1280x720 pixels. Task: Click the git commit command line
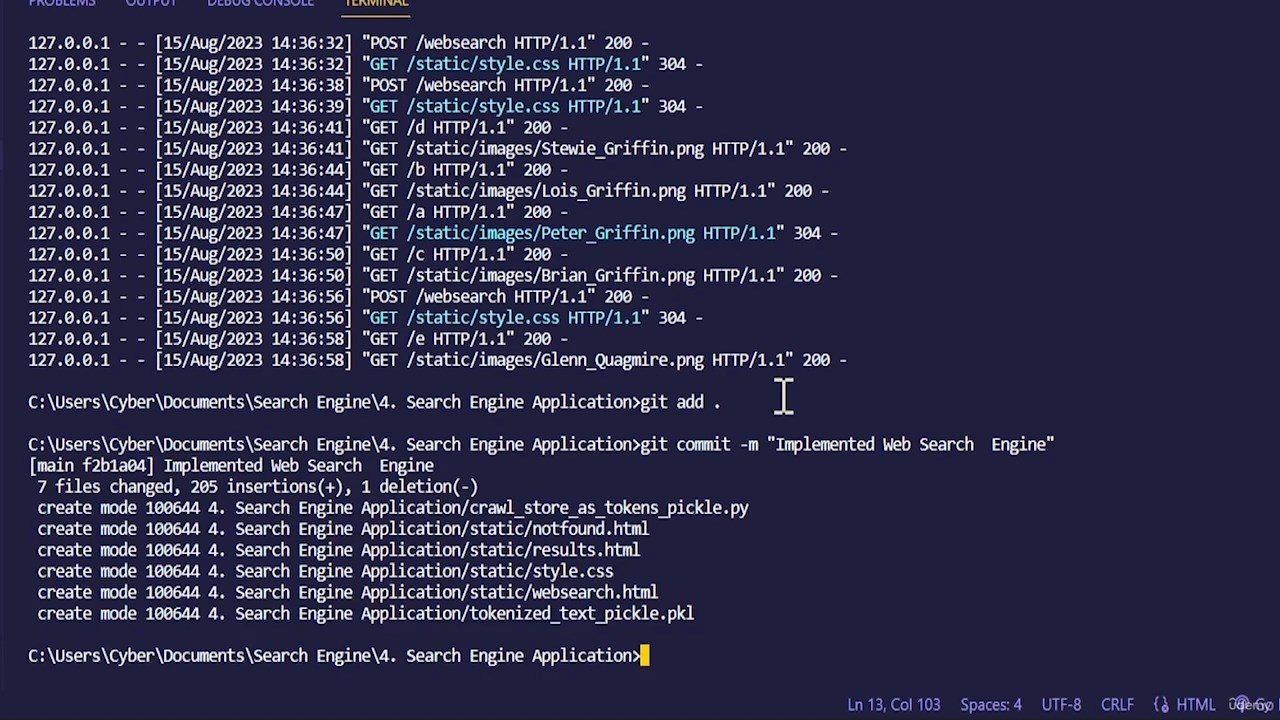point(541,444)
